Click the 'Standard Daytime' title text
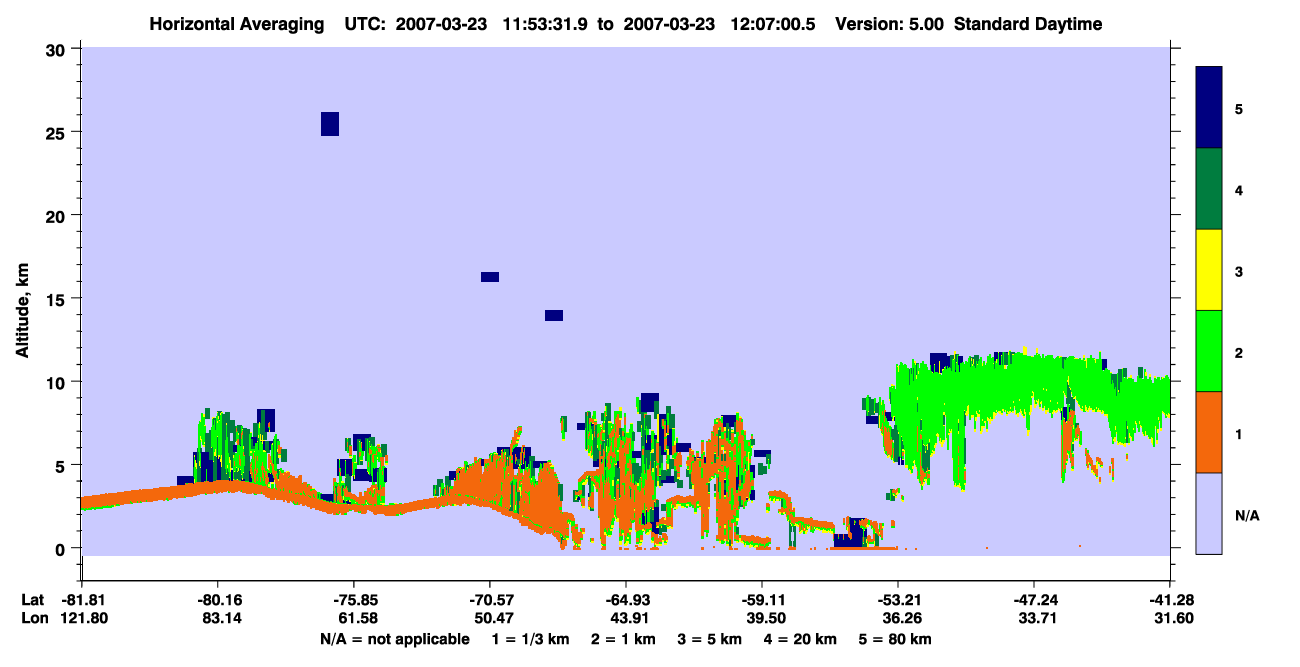Image resolution: width=1300 pixels, height=667 pixels. pyautogui.click(x=1028, y=24)
